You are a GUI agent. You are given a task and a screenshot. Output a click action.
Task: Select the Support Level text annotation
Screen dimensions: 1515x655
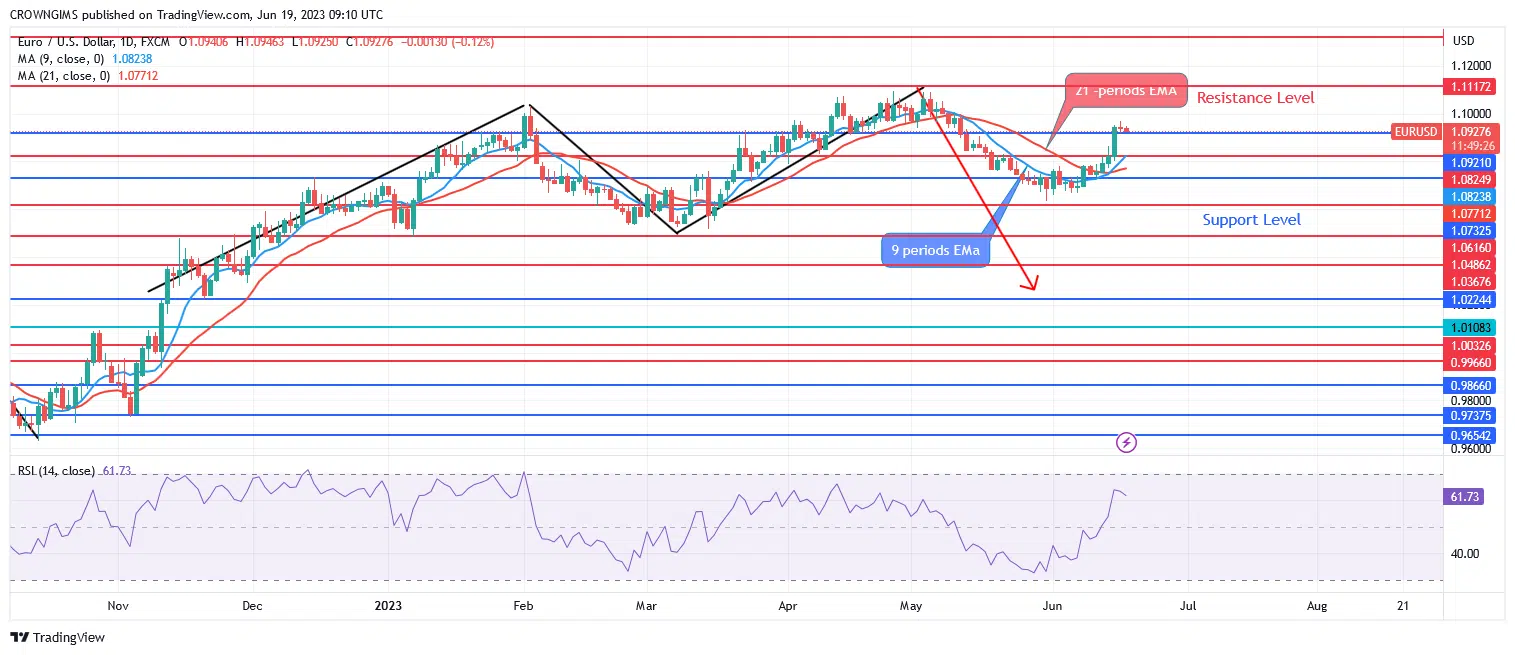[1251, 220]
